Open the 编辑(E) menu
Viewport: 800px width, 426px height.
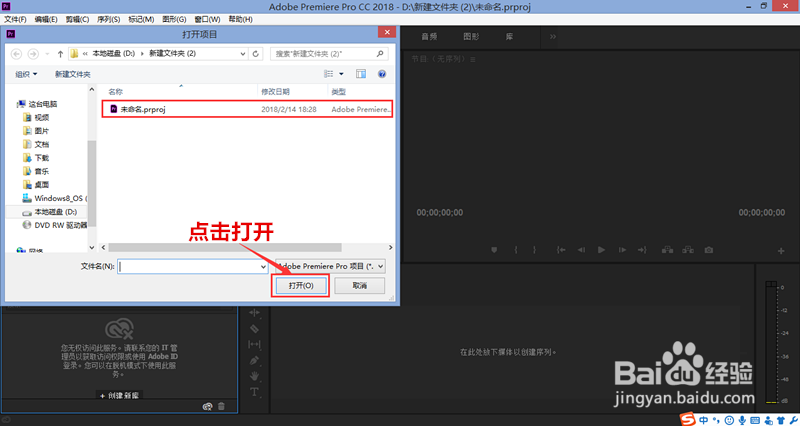tap(46, 19)
